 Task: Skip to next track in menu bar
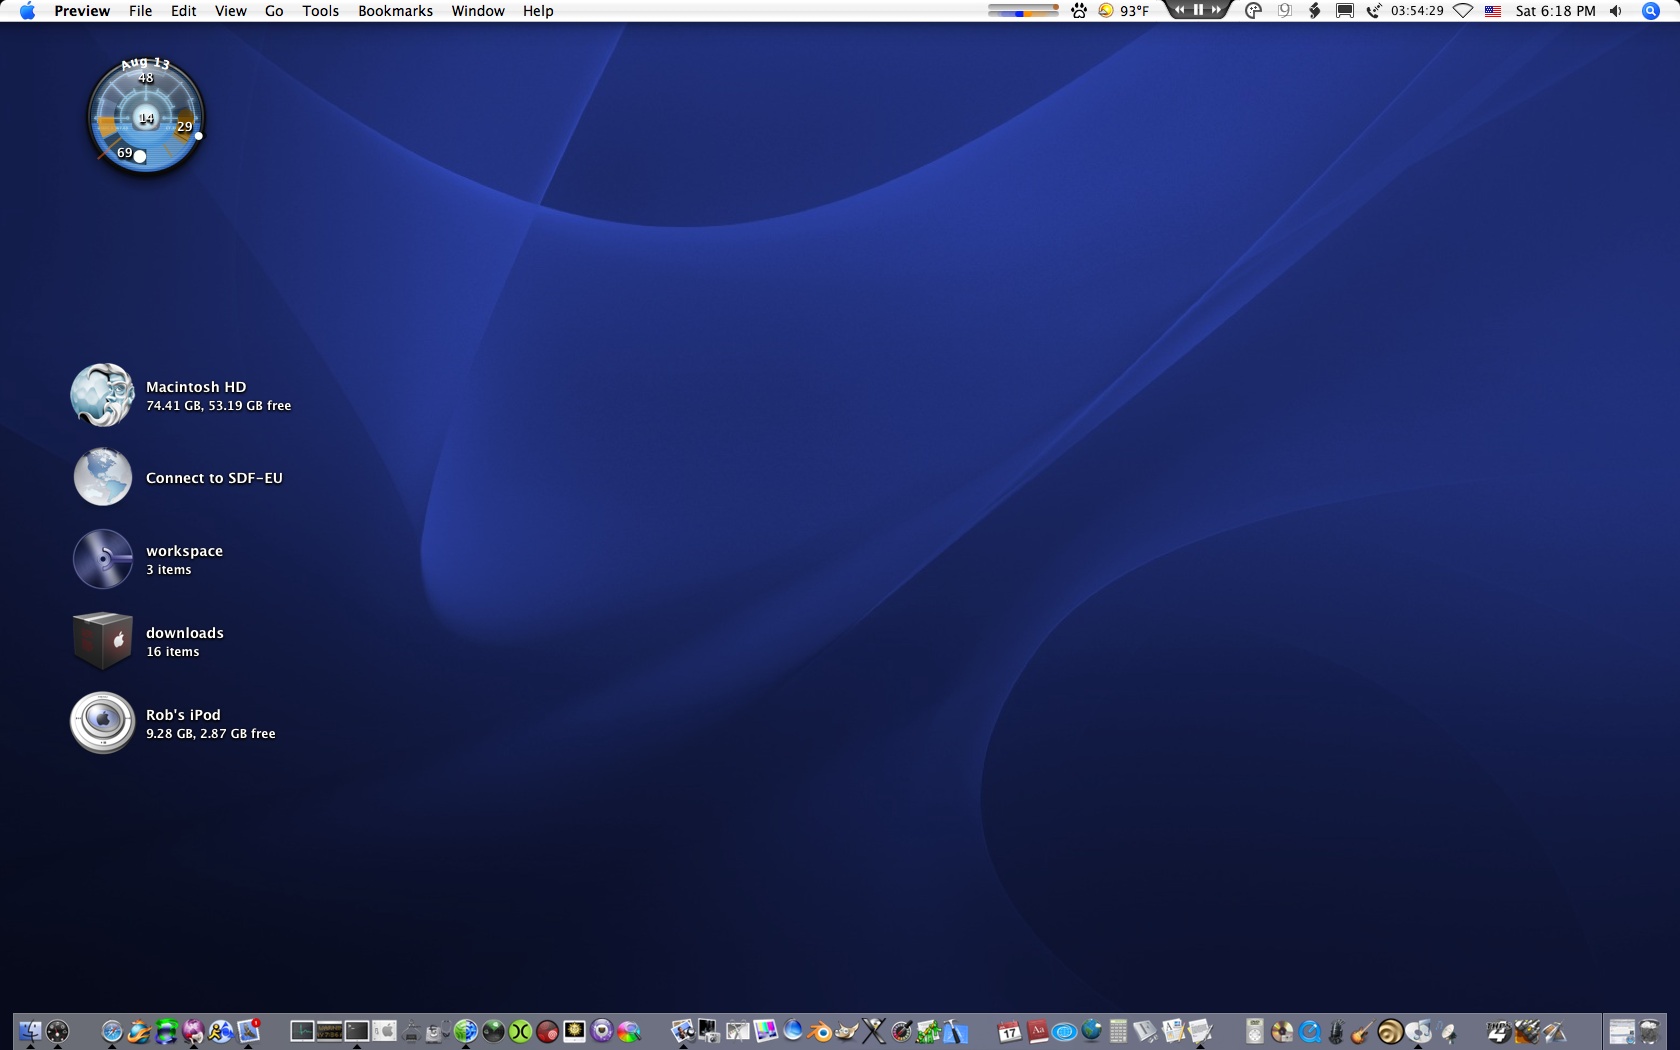[1216, 10]
